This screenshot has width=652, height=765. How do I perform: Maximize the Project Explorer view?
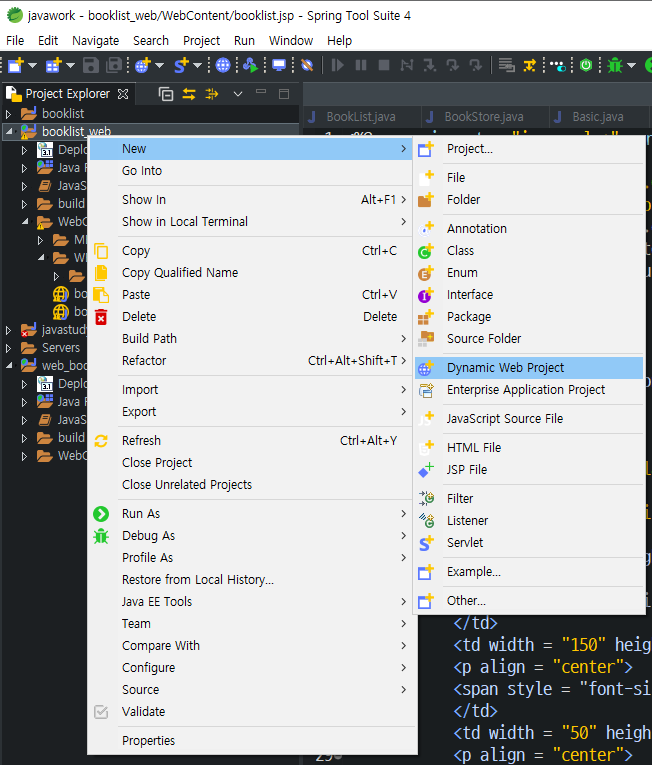coord(284,94)
